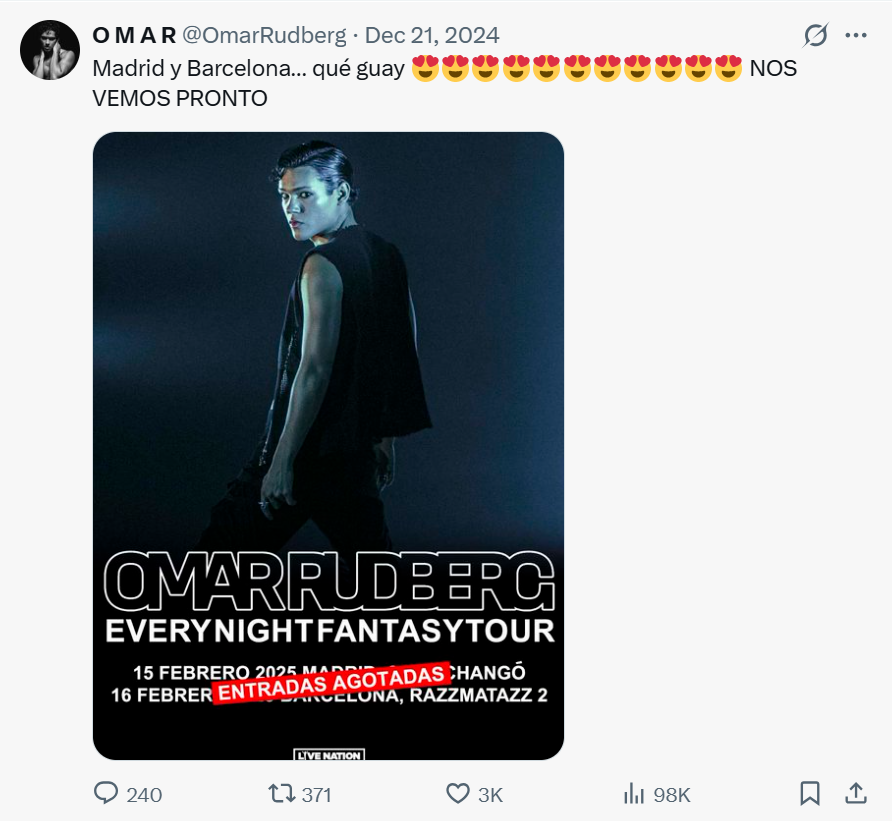Screen dimensions: 892x821
Task: Like the post with the heart icon
Action: [x=457, y=794]
